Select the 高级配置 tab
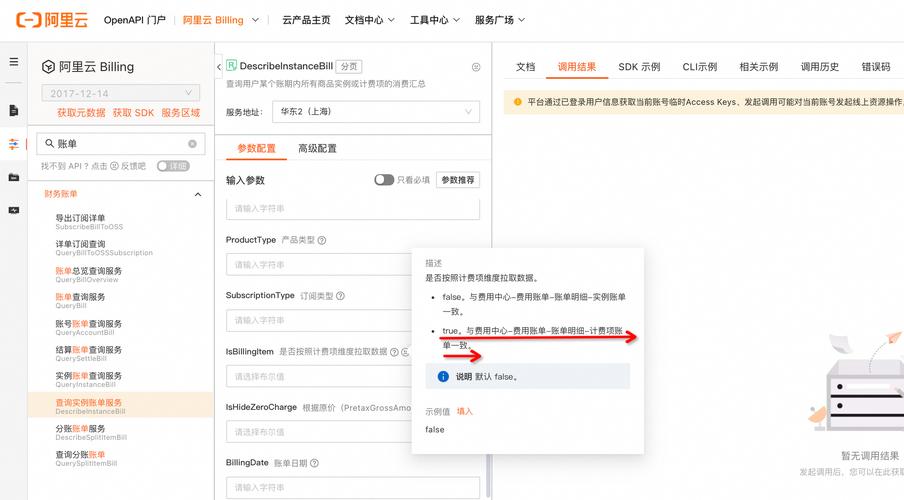This screenshot has height=500, width=904. [317, 148]
